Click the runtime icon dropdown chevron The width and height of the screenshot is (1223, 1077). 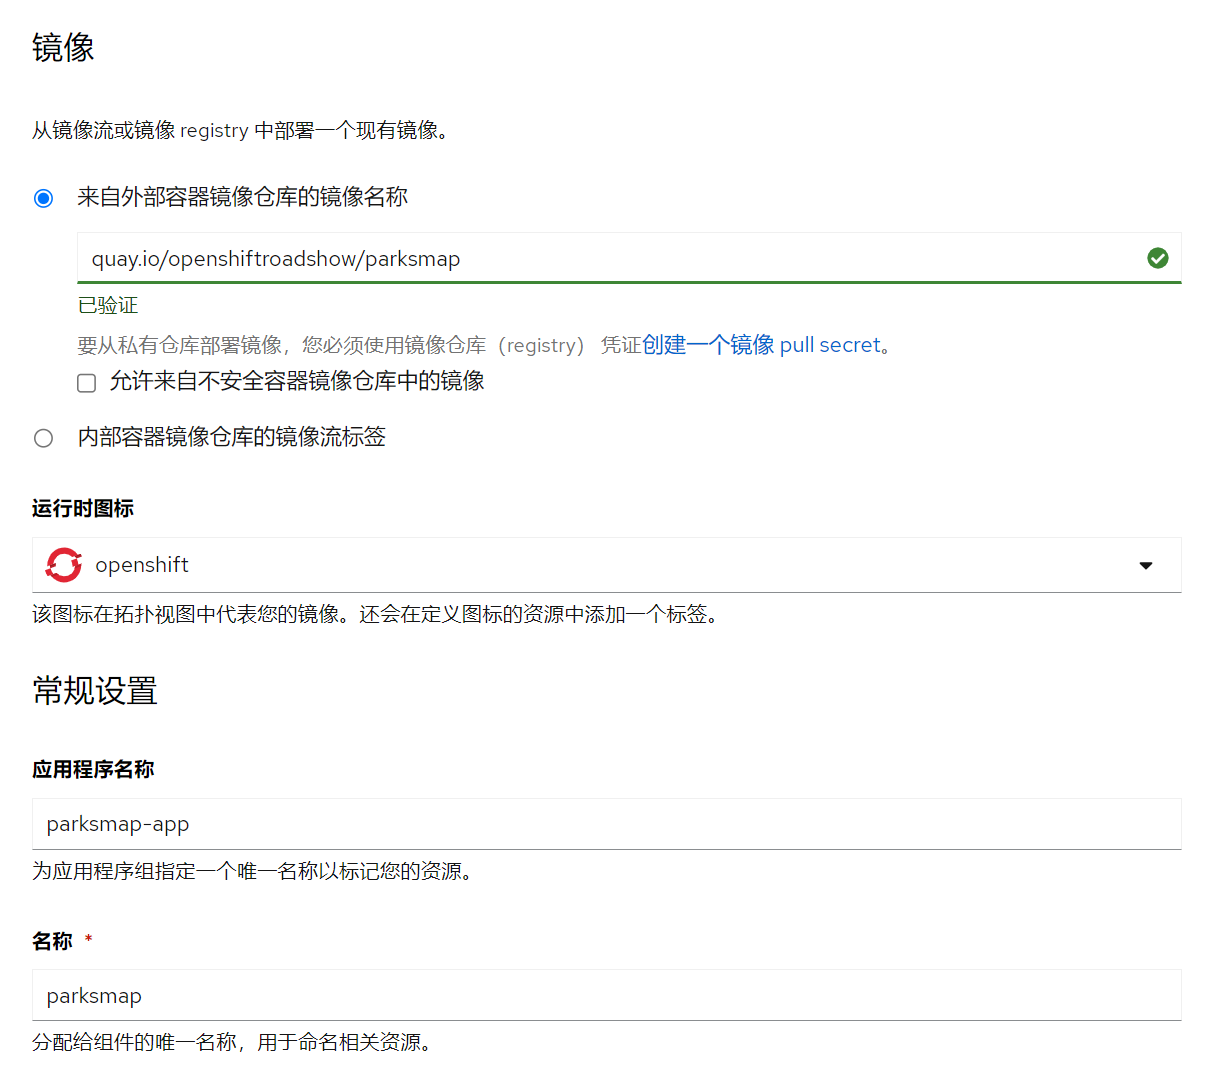tap(1145, 564)
